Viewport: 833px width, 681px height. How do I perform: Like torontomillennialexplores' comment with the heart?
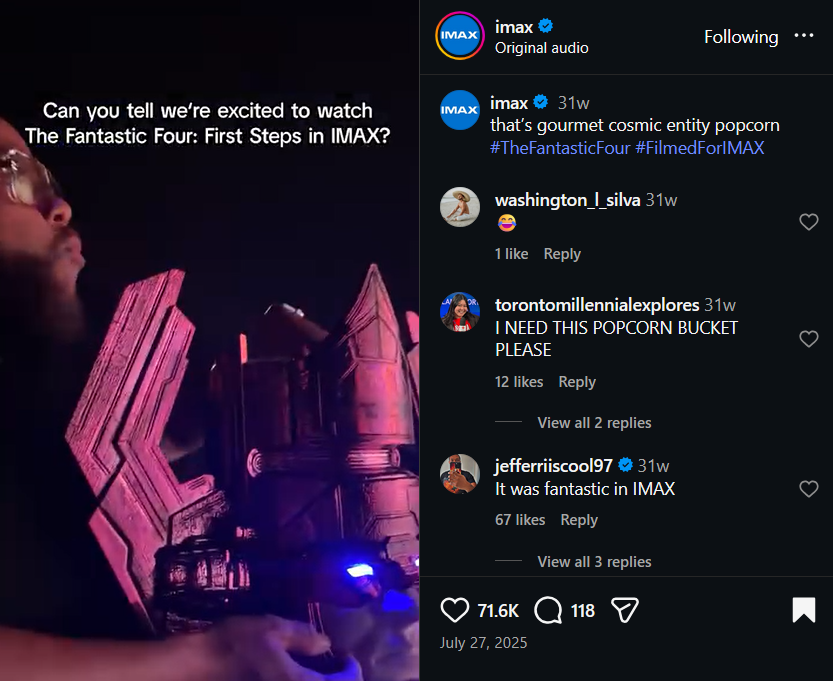point(809,339)
